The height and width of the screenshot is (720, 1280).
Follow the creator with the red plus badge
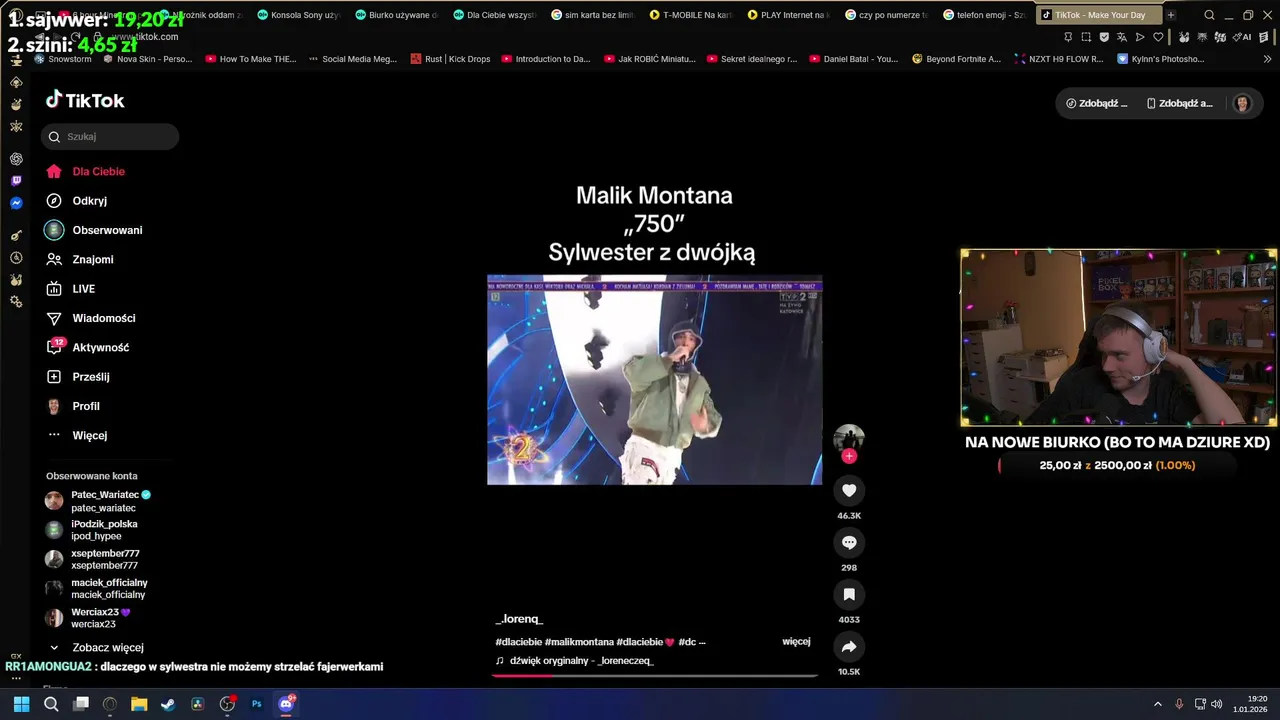click(849, 456)
